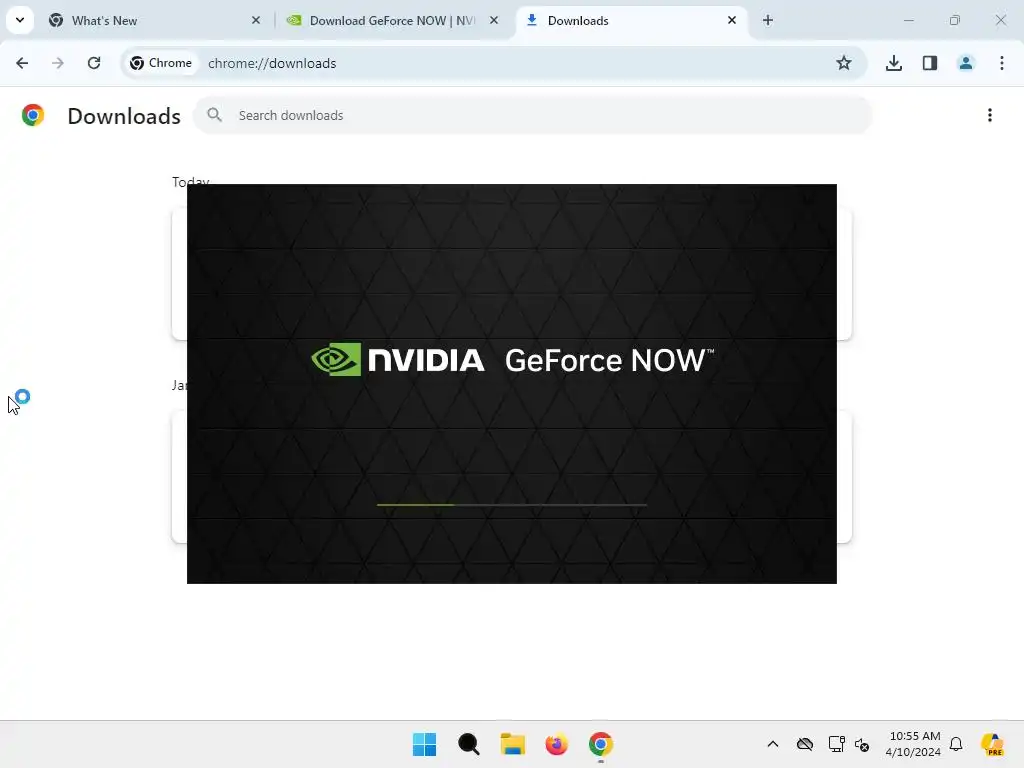Click the search magnifier icon
The image size is (1024, 768).
(214, 116)
